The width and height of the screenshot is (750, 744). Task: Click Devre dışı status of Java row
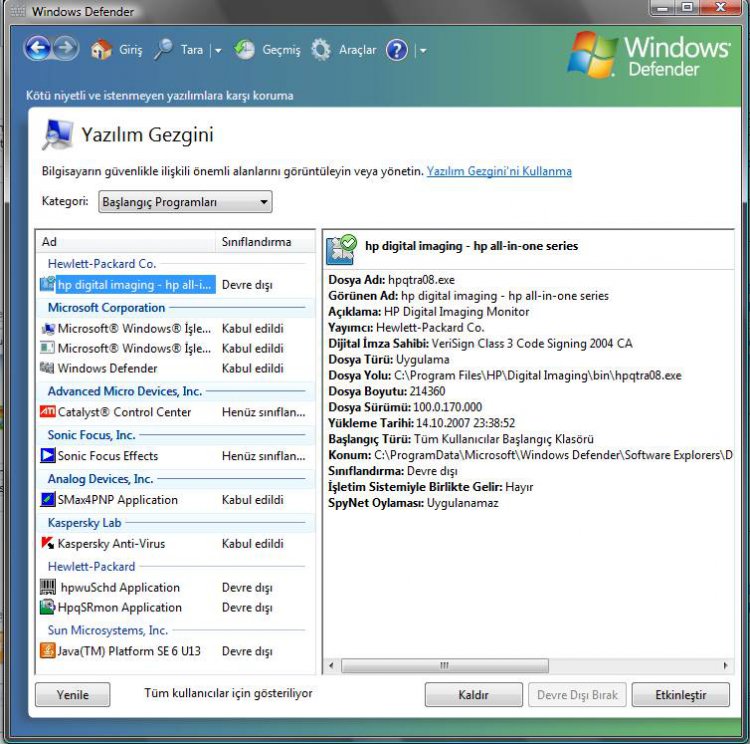point(247,651)
